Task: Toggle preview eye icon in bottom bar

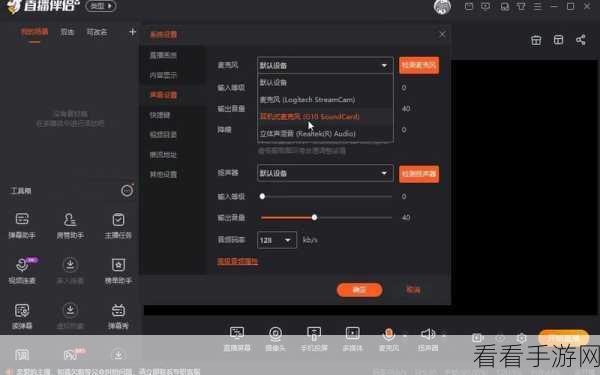Action: (500, 338)
